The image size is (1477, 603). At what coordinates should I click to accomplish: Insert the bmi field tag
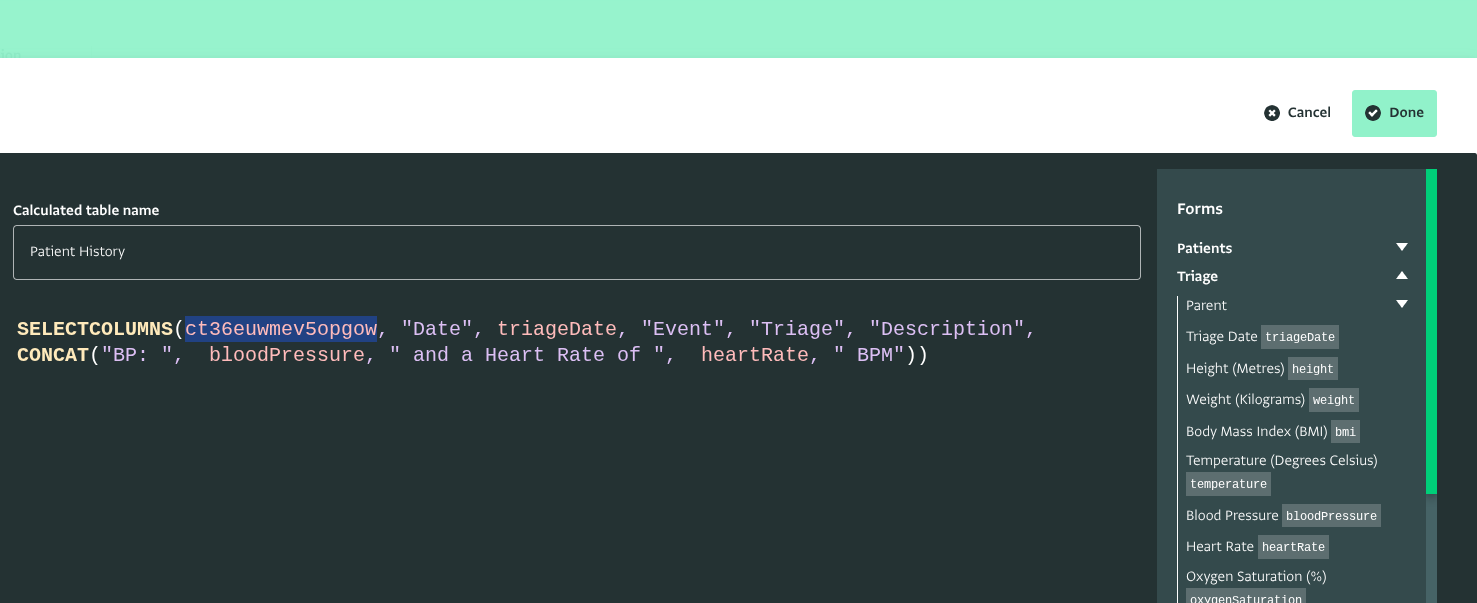coord(1345,432)
